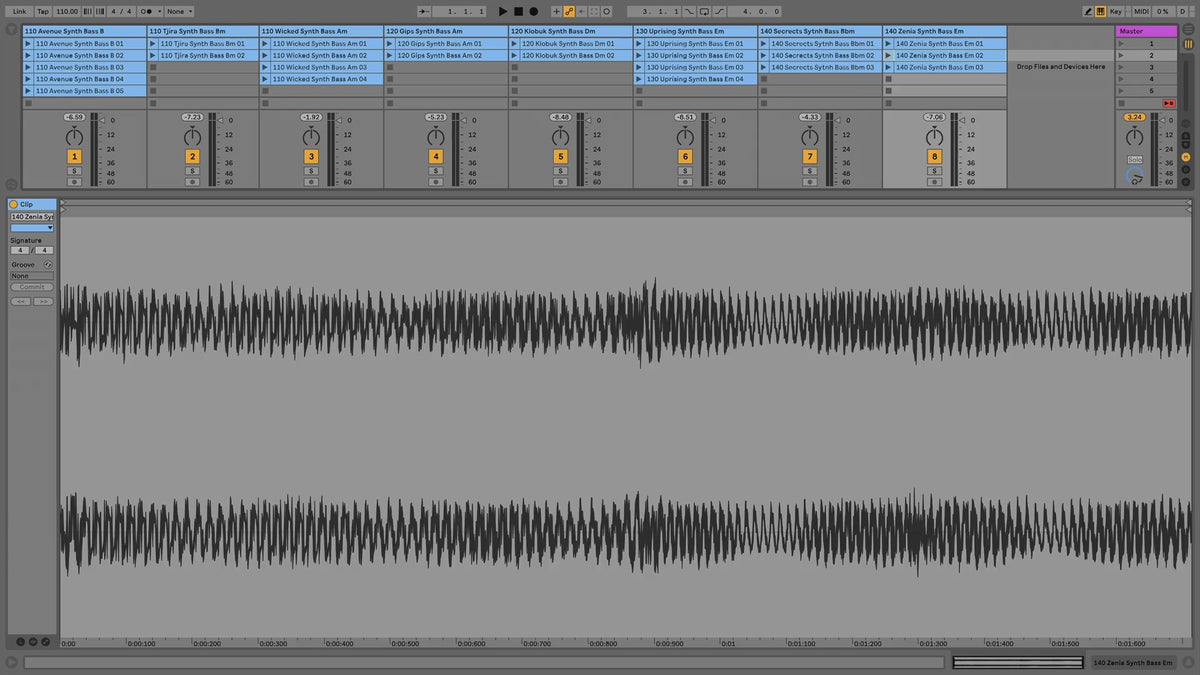Screen dimensions: 1200x675
Task: Open the quantization menu showing None
Action: [179, 11]
